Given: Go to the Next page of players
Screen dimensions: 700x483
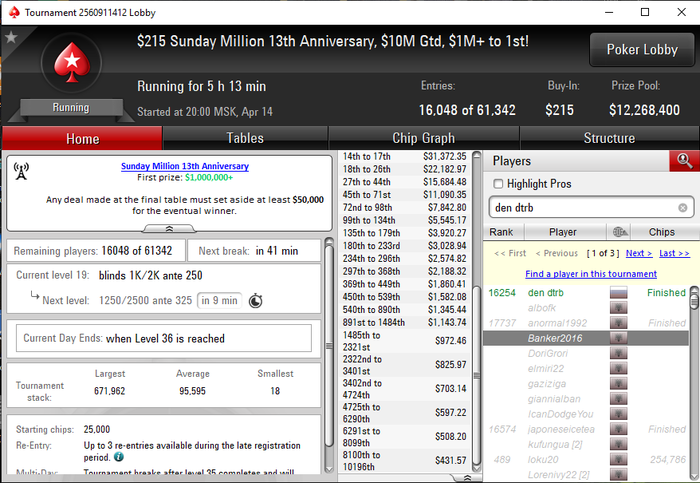Looking at the screenshot, I should point(639,253).
